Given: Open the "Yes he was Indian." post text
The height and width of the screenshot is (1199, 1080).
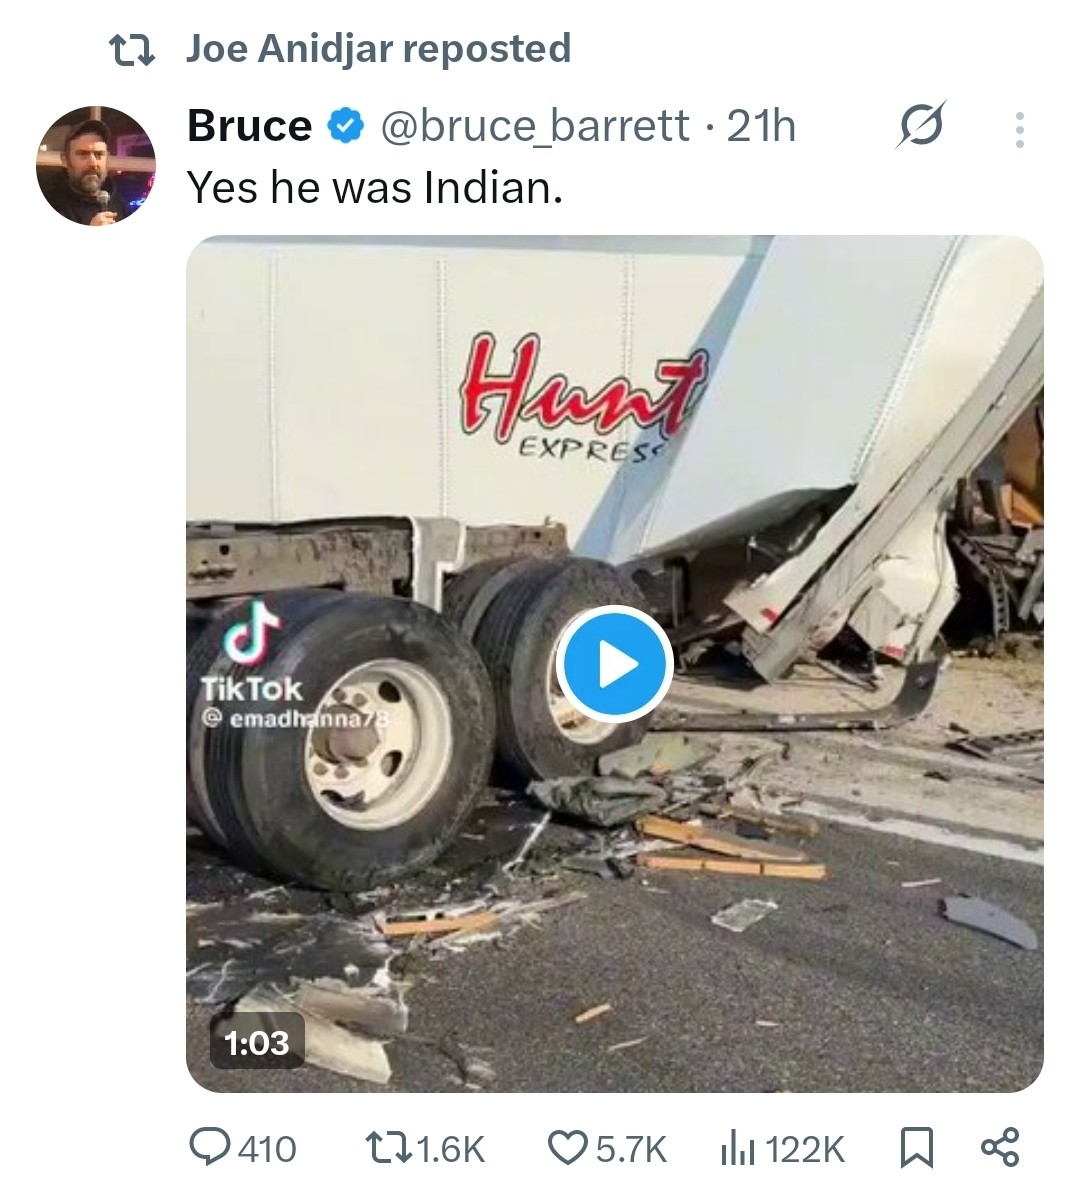Looking at the screenshot, I should click(375, 187).
